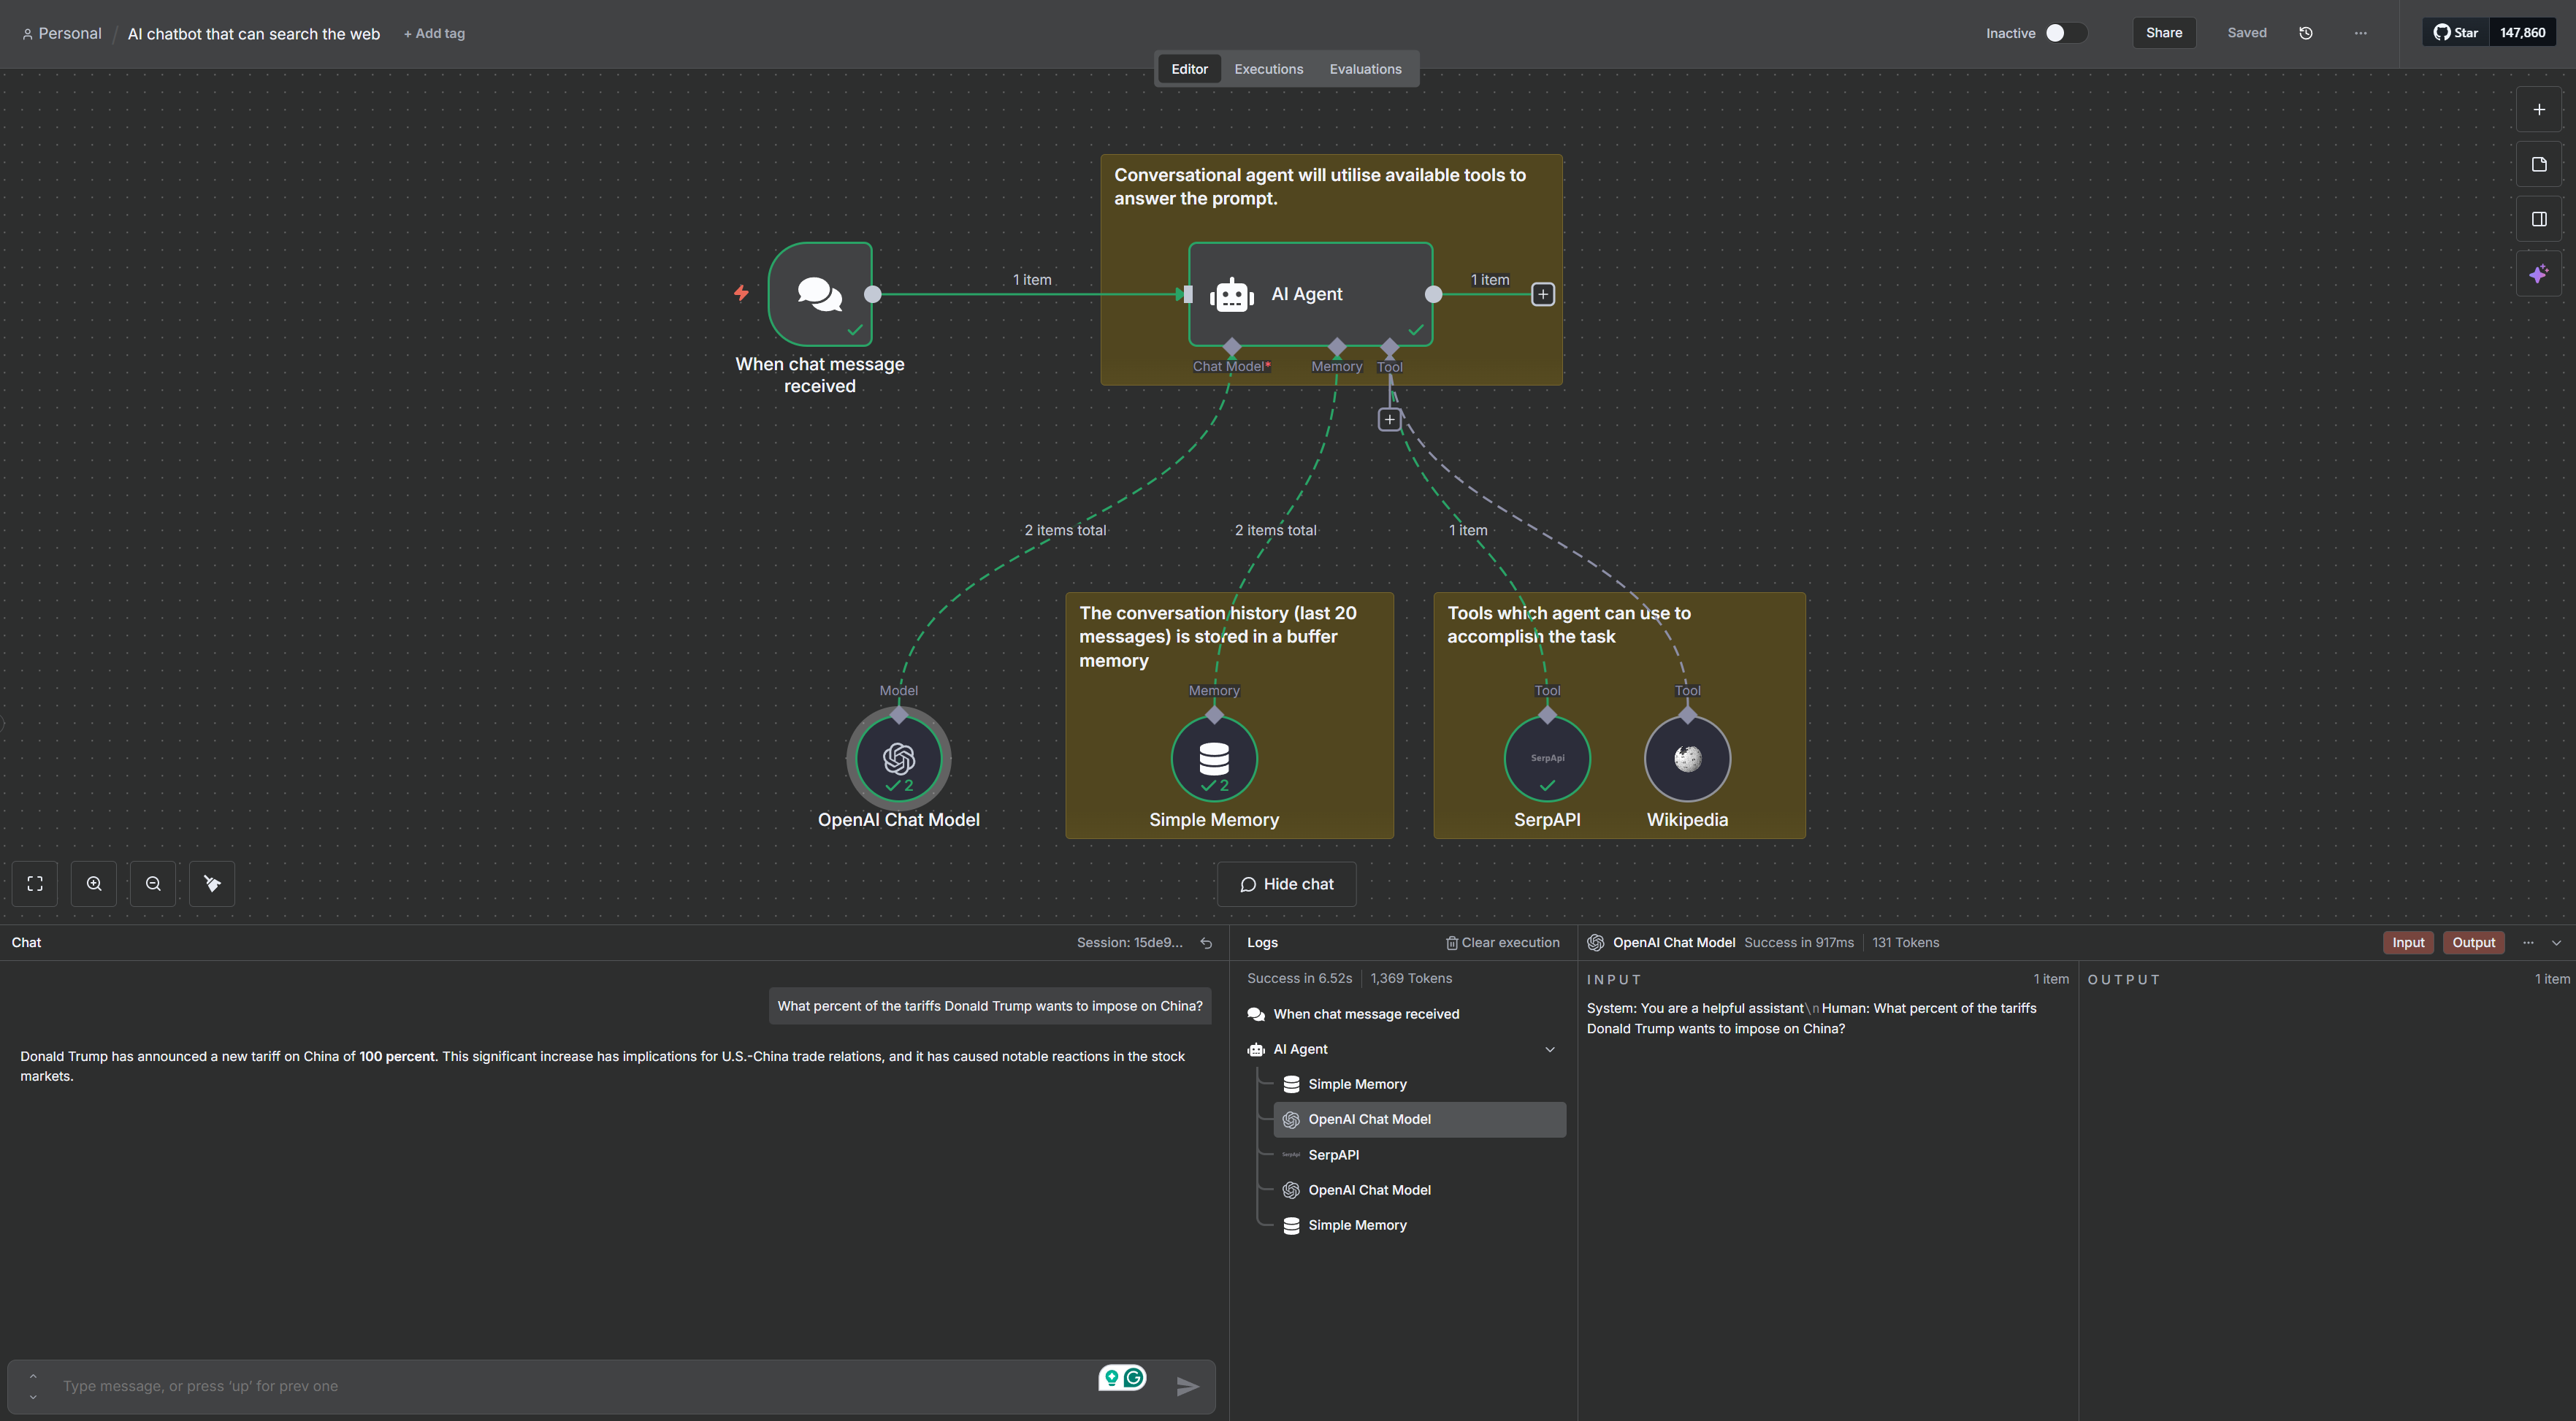Toggle the Input panel button
The width and height of the screenshot is (2576, 1421).
pyautogui.click(x=2407, y=943)
